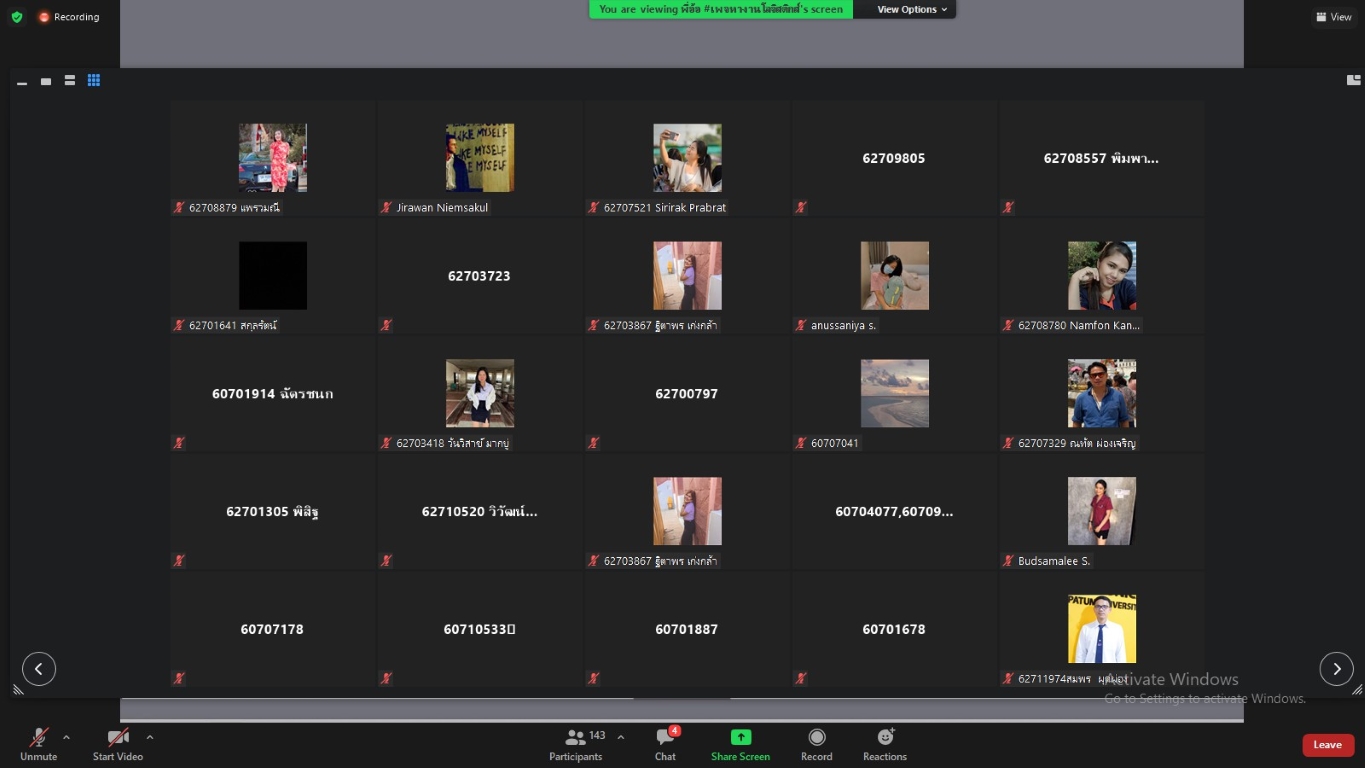
Task: Click the red Leave button
Action: point(1327,744)
